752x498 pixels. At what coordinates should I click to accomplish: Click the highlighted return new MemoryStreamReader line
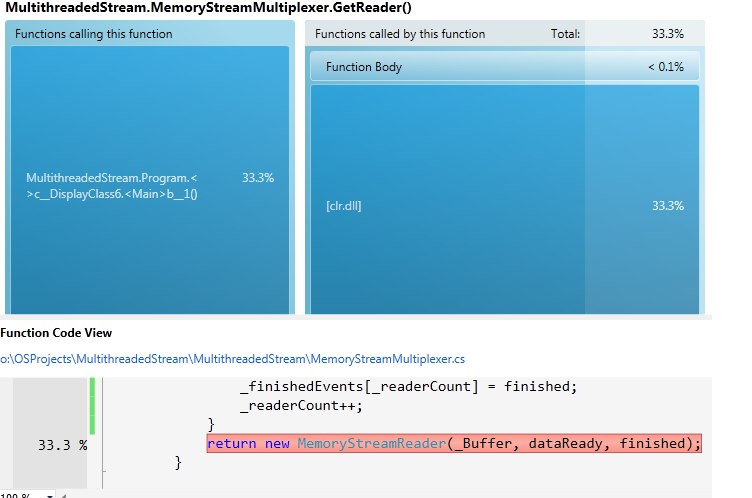click(454, 443)
